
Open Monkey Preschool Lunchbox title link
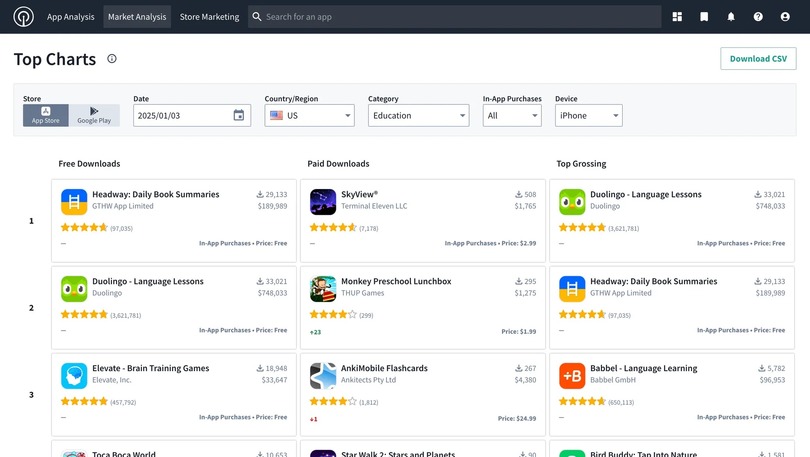click(396, 281)
